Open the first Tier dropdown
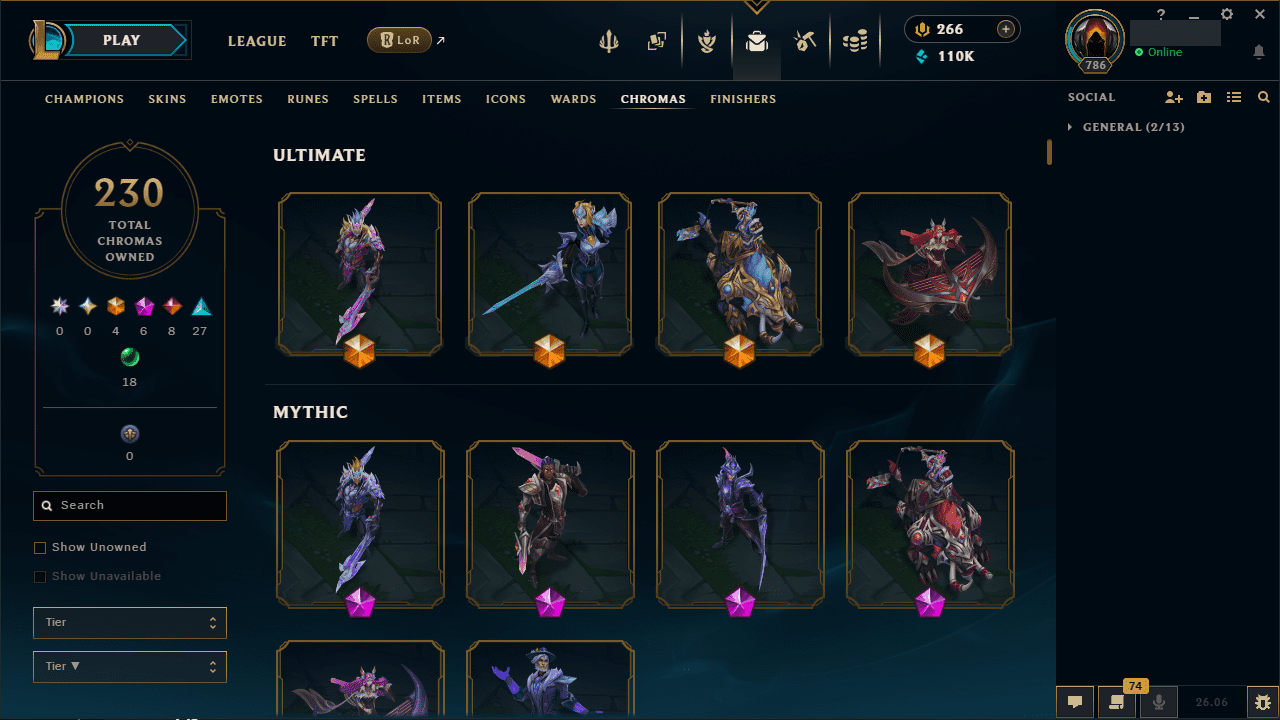1280x720 pixels. (x=130, y=622)
